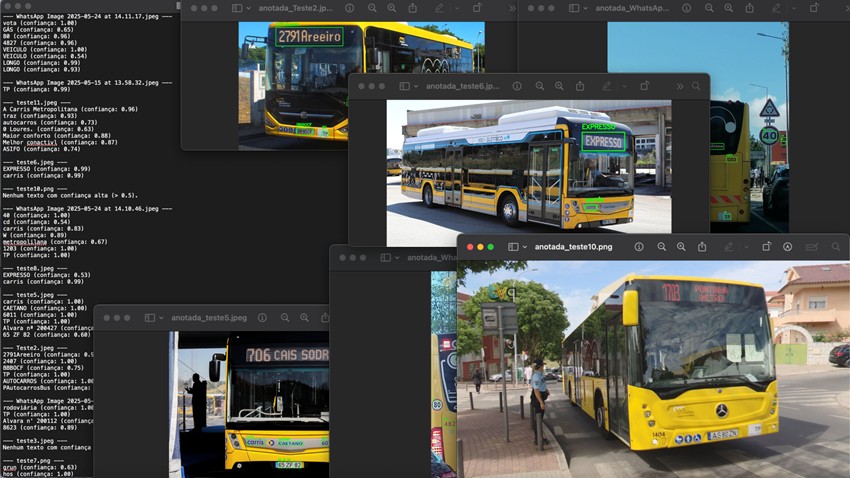Zoom out in top-right anotada_WhatsAp window
Screen dimensions: 850x478
coord(709,8)
